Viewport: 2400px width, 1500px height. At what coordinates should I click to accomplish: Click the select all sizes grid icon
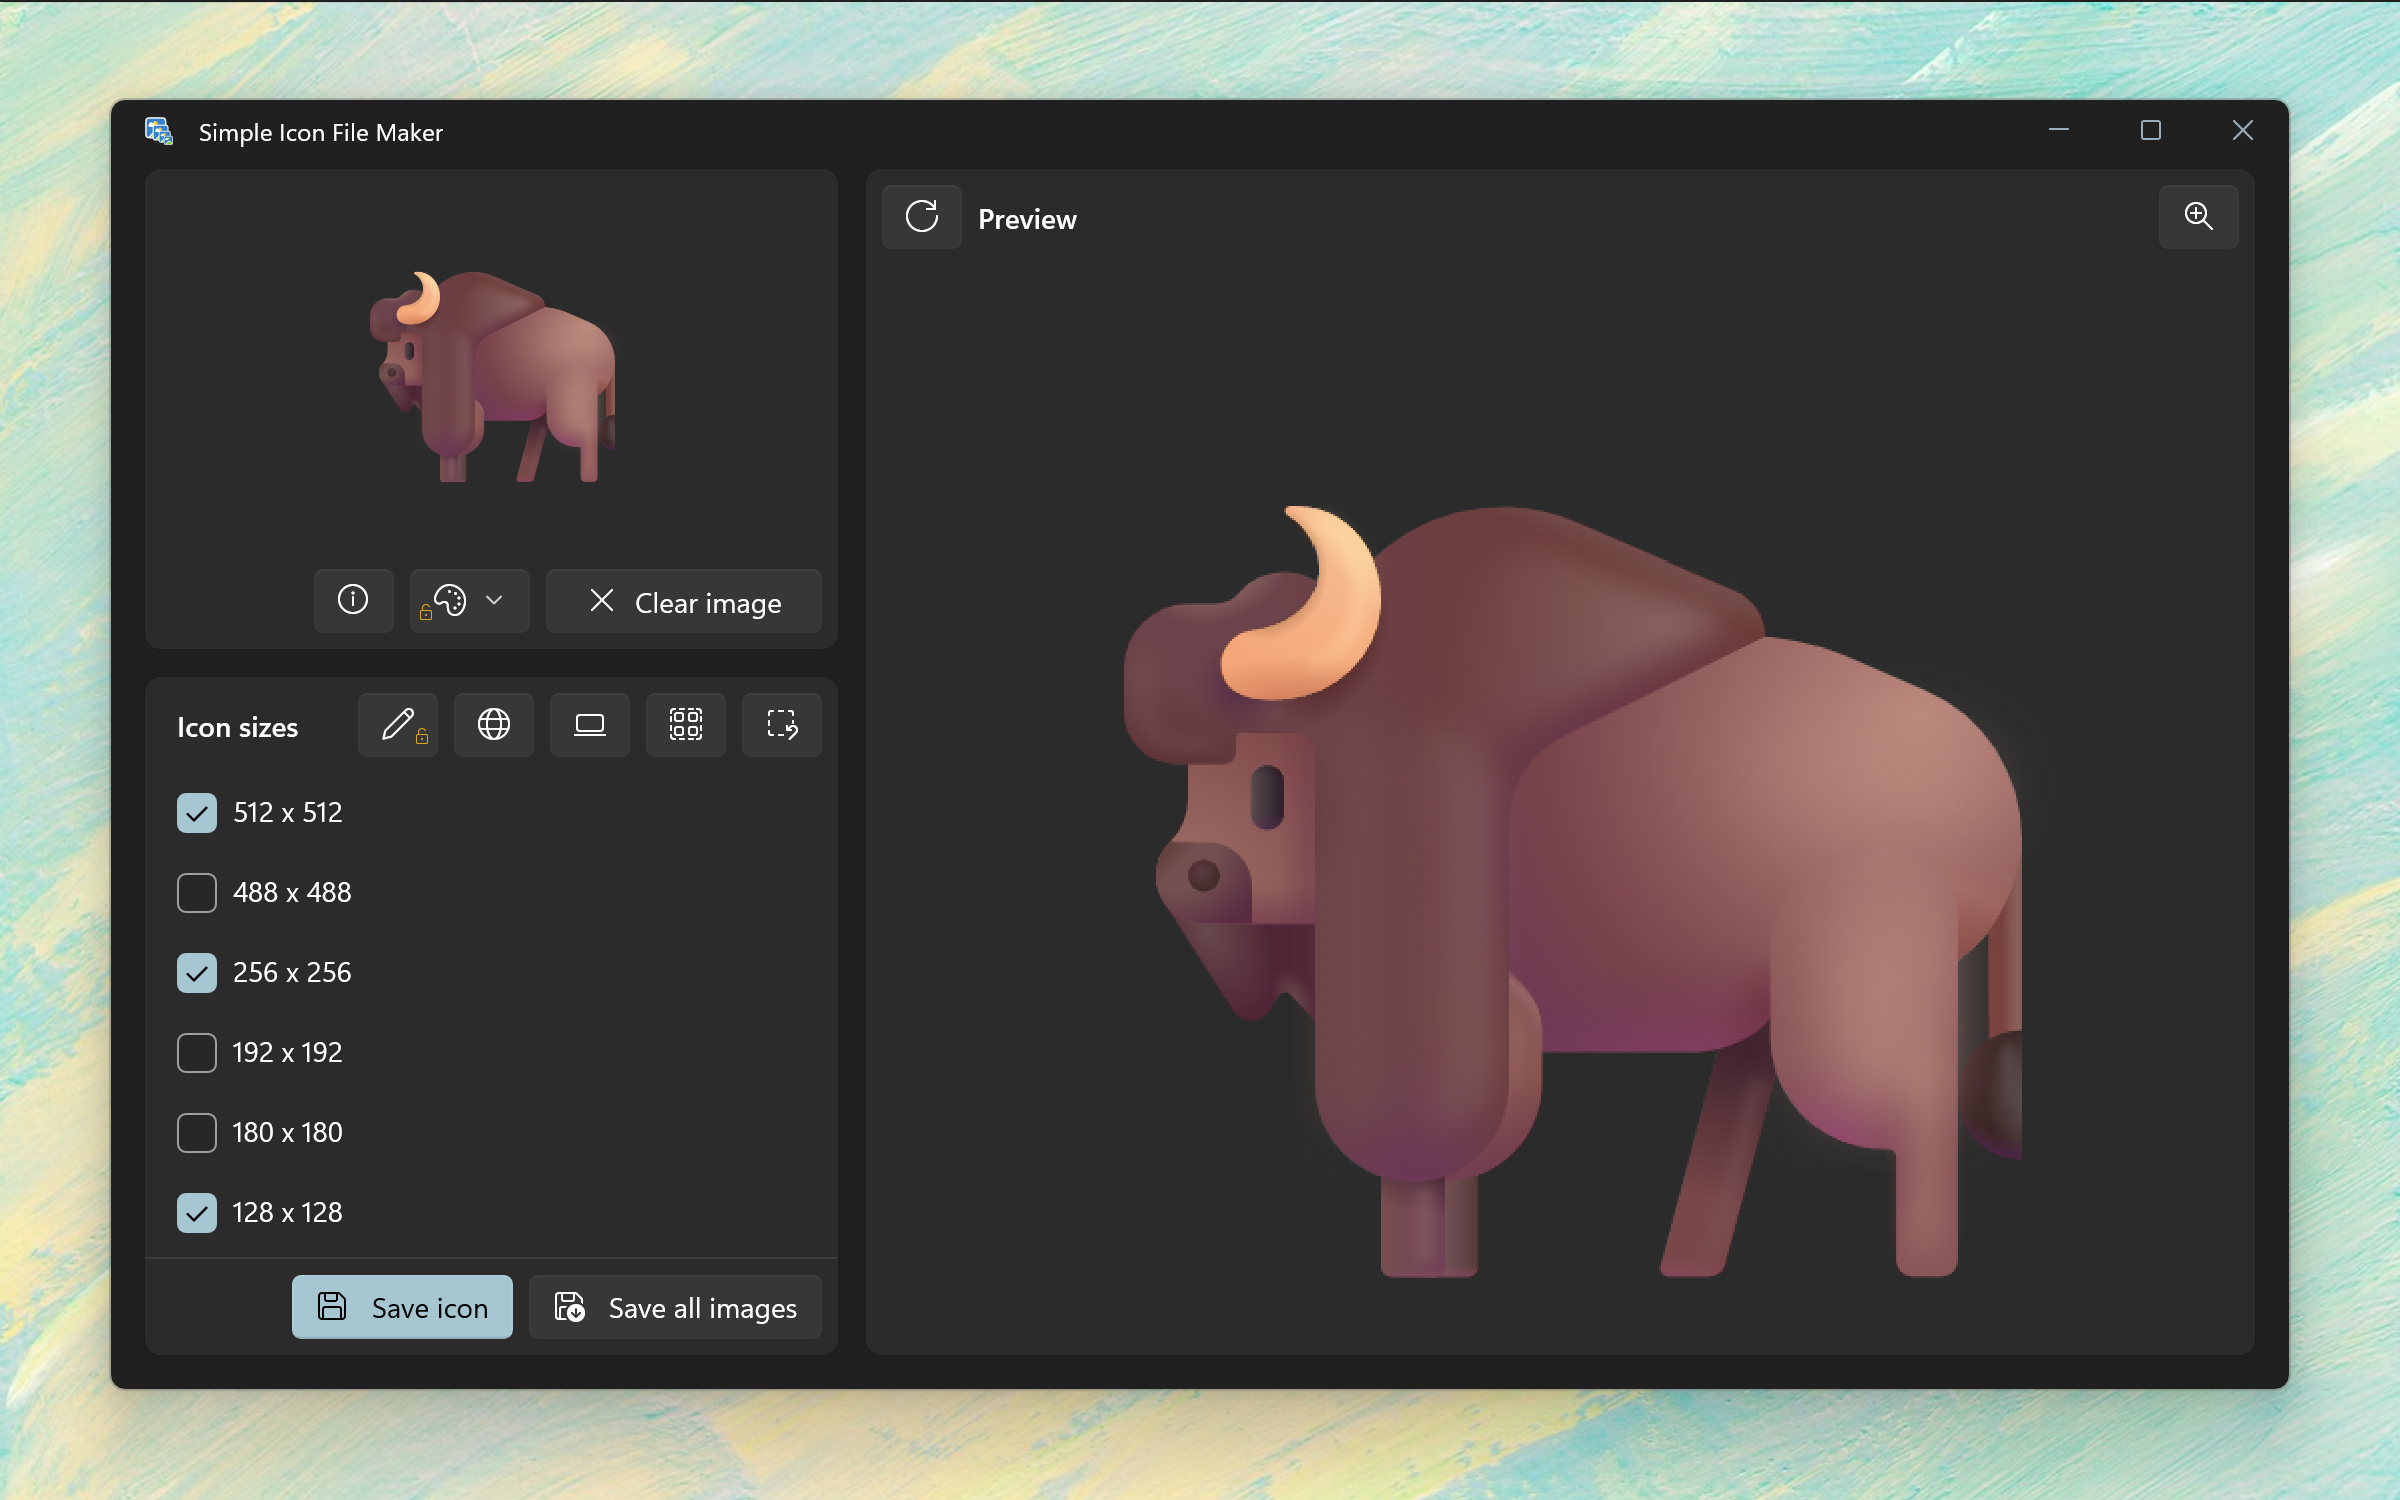[686, 725]
